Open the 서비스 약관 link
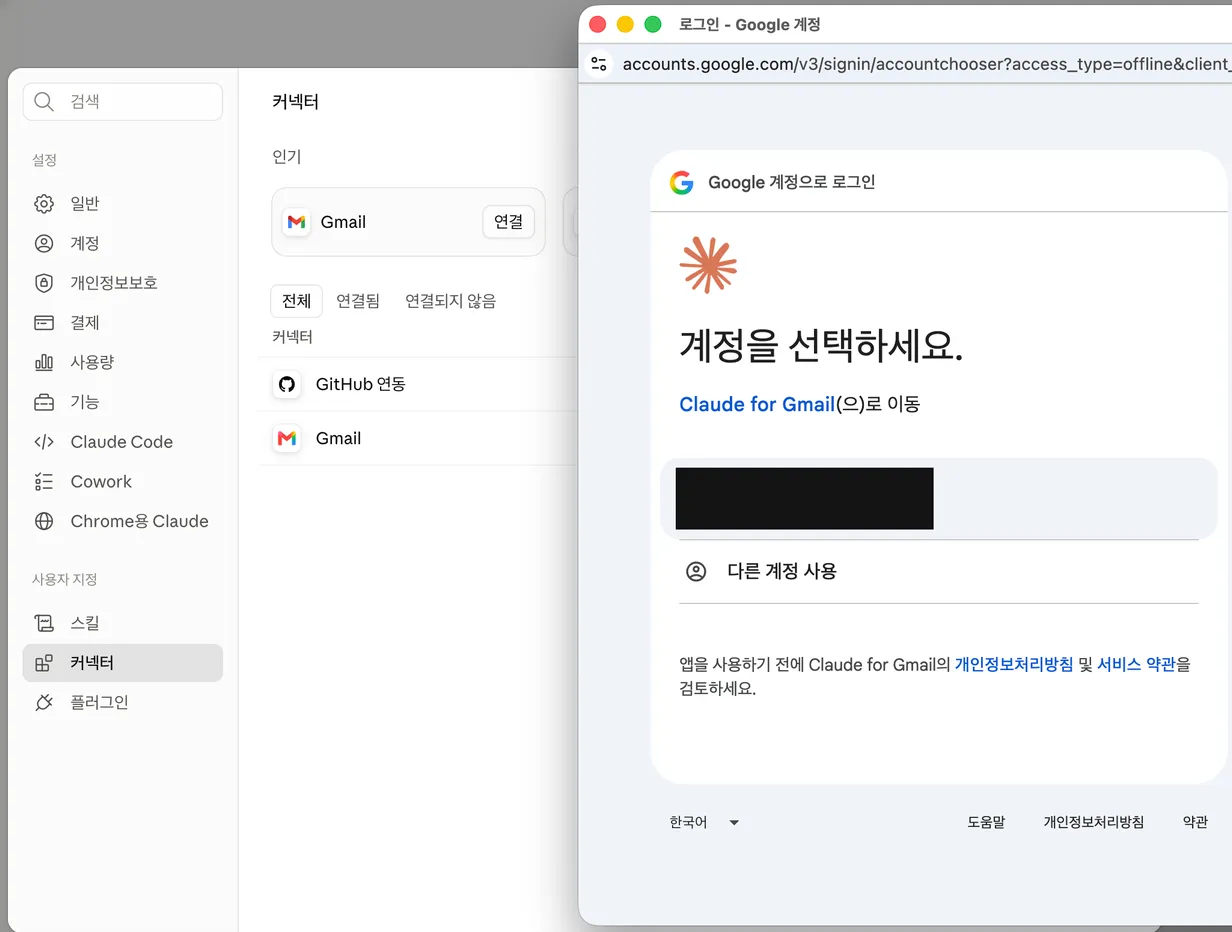Screen dimensions: 1232x932 (1136, 664)
